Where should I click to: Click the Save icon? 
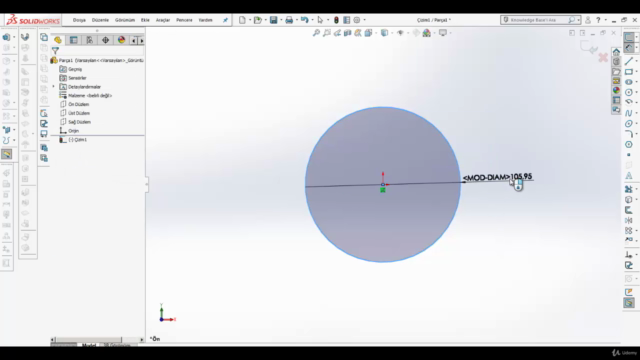coord(273,20)
